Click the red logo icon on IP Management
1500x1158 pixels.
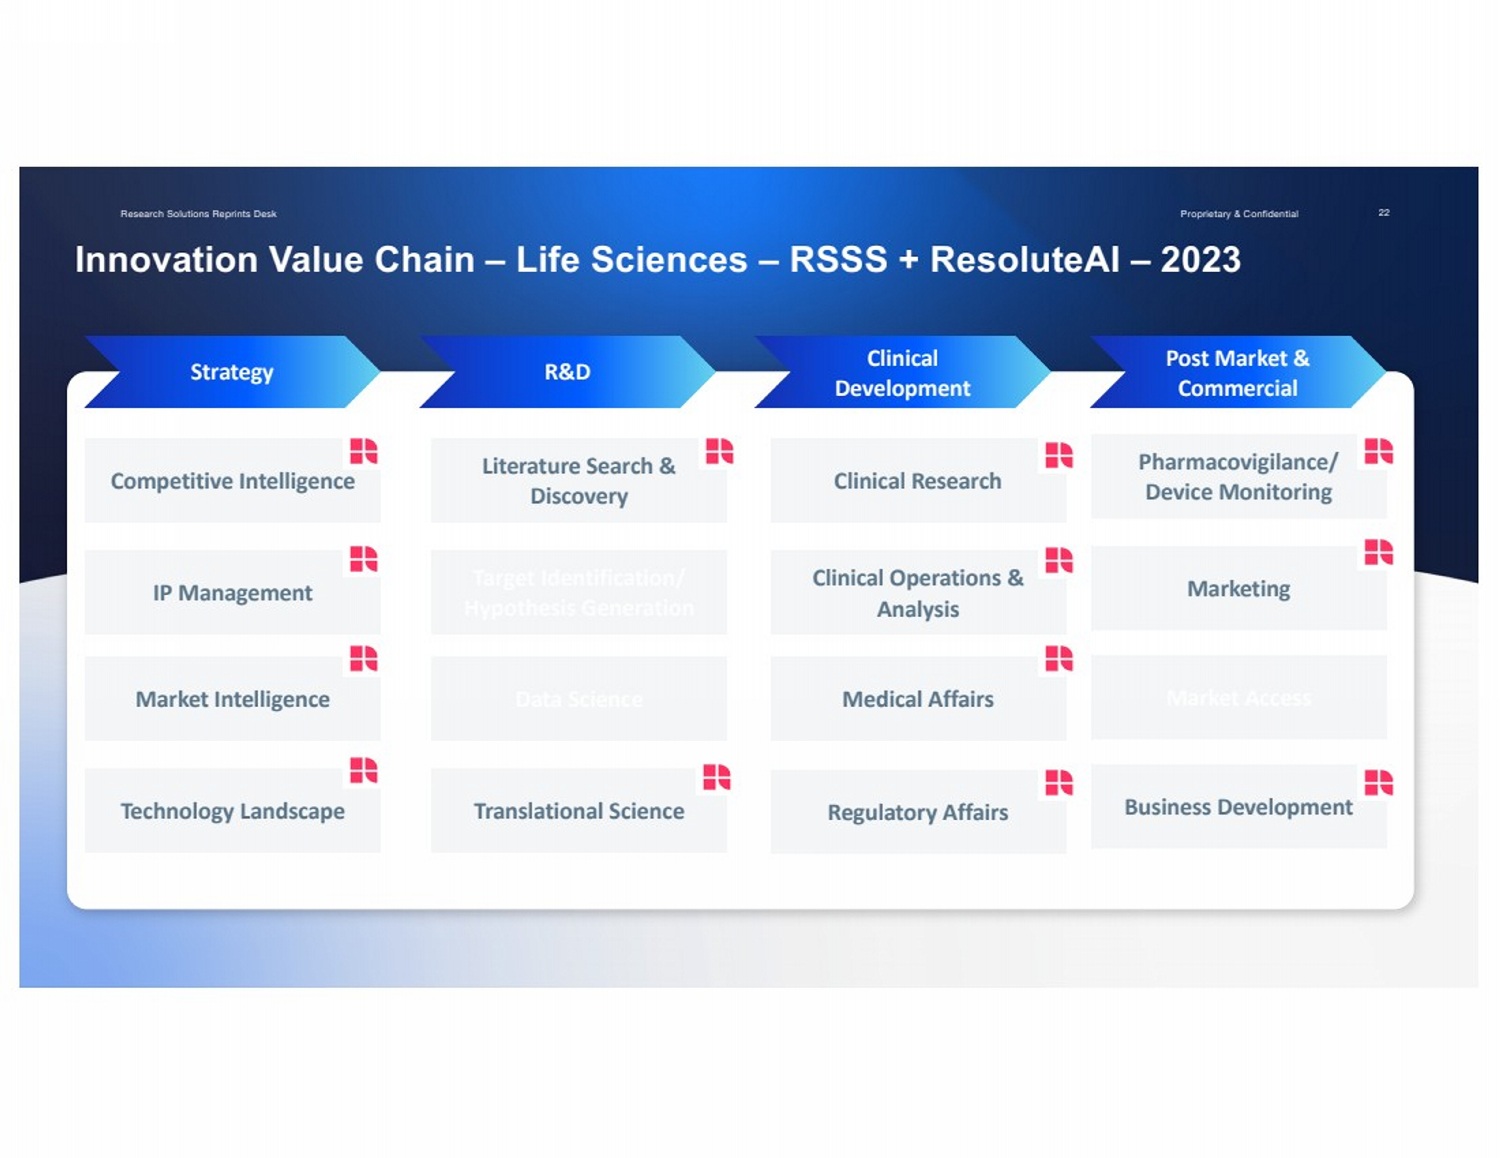[x=363, y=559]
